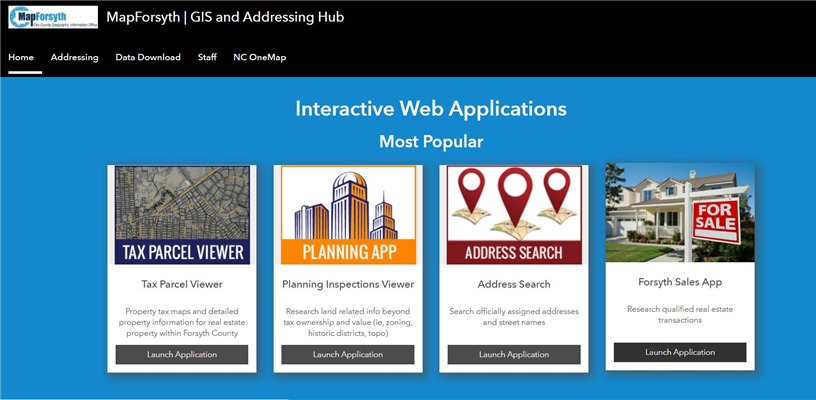
Task: Open the Staff tab
Action: [x=207, y=57]
